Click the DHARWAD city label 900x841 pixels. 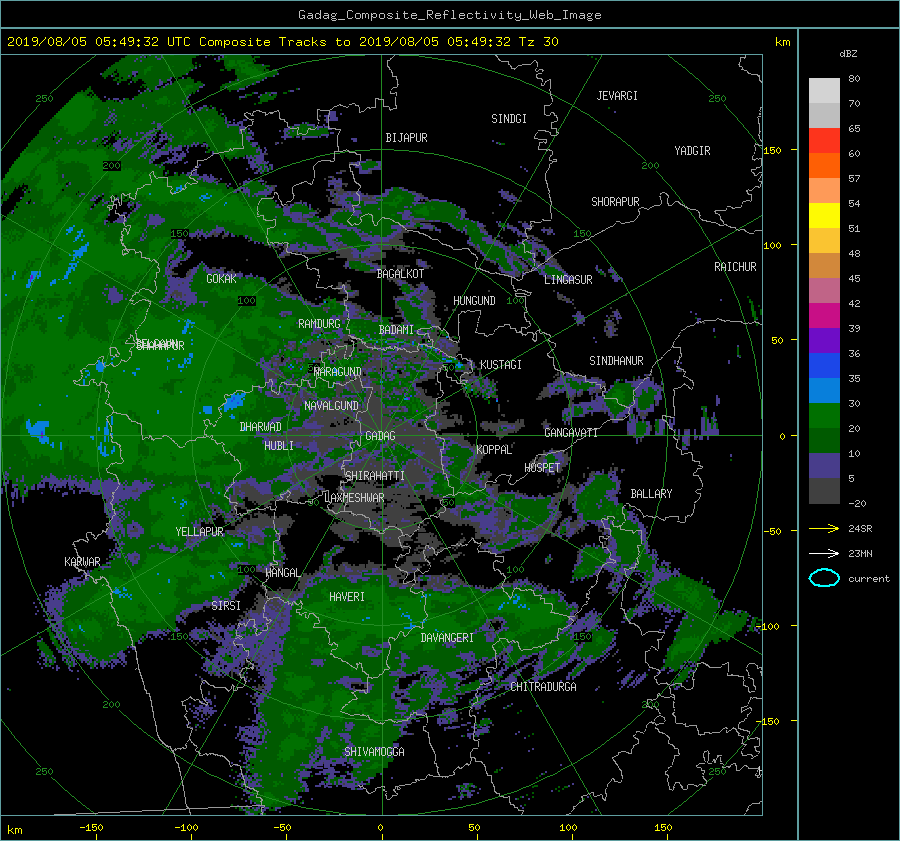coord(261,427)
